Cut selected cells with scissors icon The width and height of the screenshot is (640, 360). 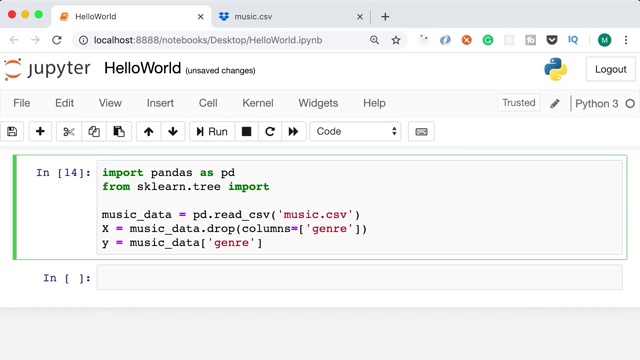pos(69,131)
